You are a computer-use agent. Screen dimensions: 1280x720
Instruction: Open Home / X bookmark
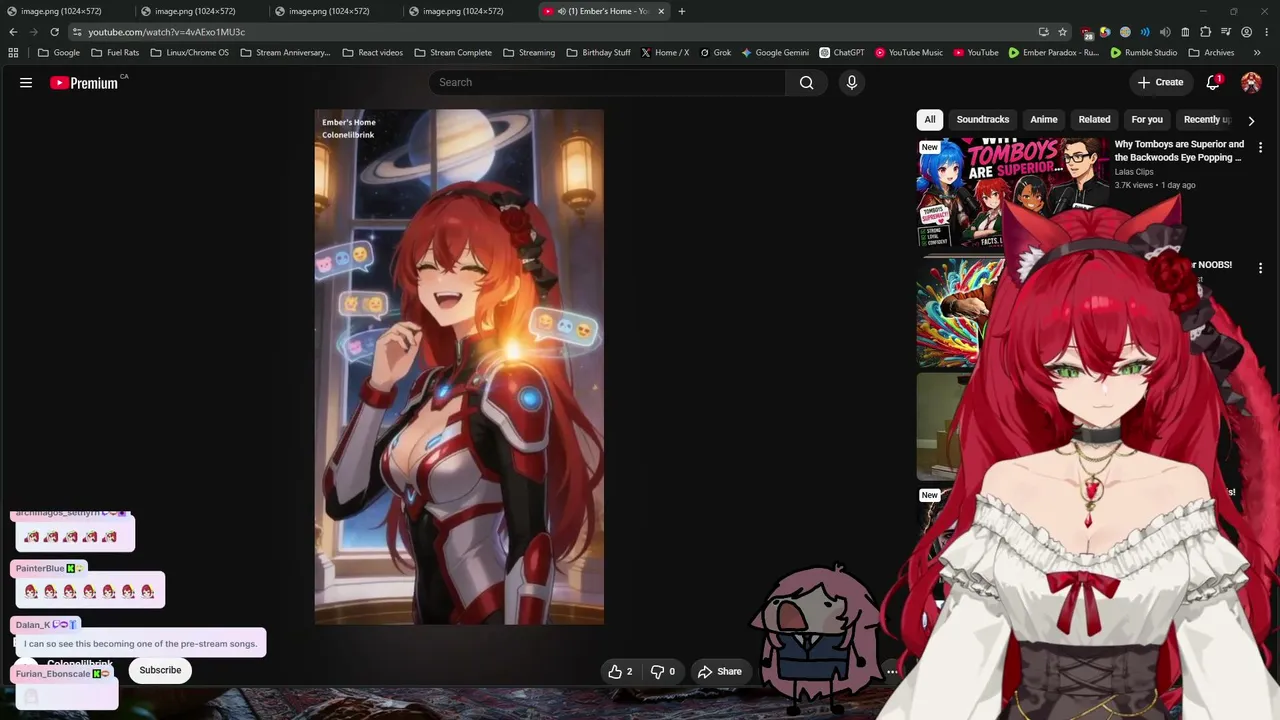(x=665, y=53)
